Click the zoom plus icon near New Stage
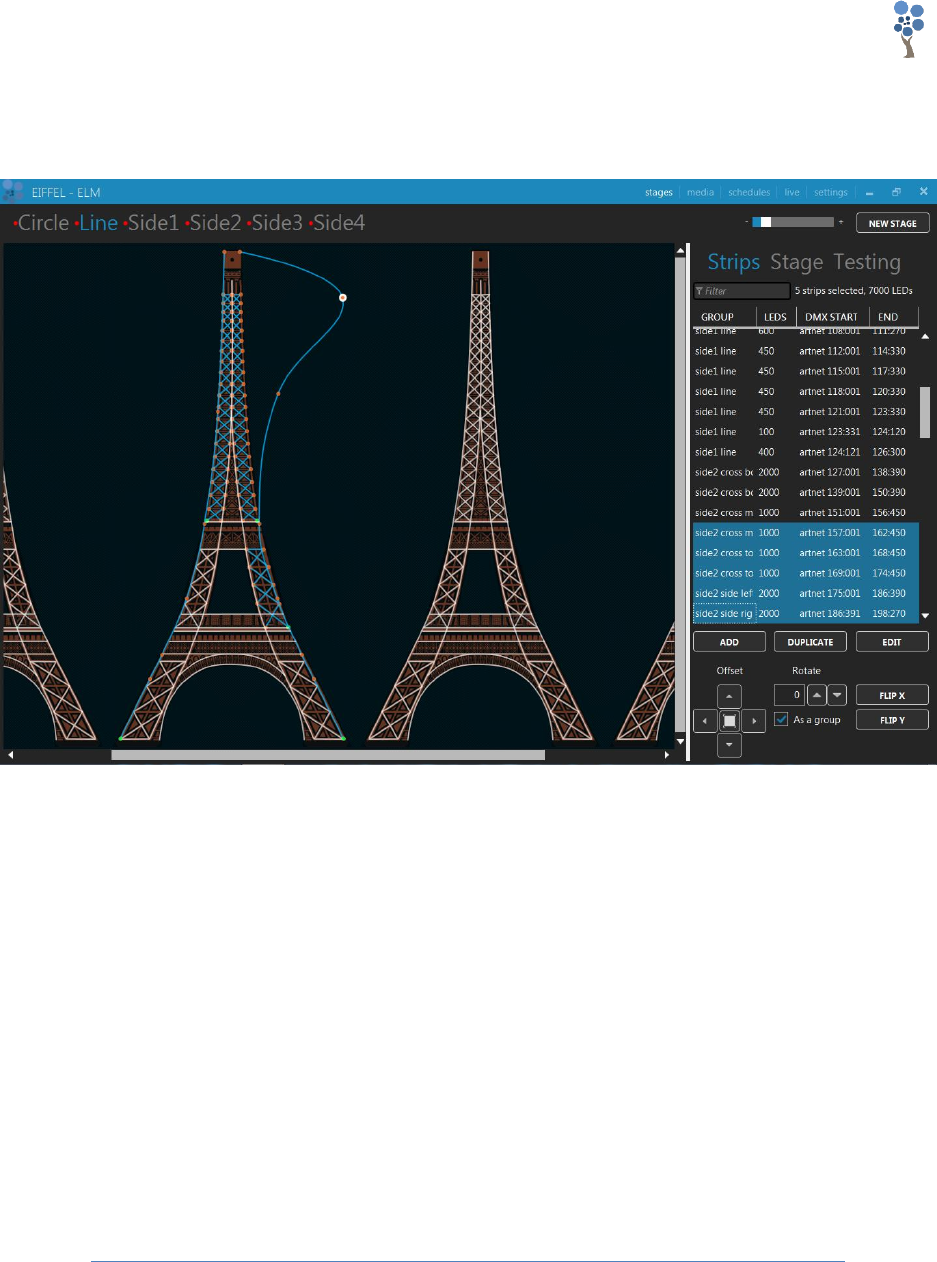This screenshot has height=1262, width=937. pyautogui.click(x=841, y=222)
